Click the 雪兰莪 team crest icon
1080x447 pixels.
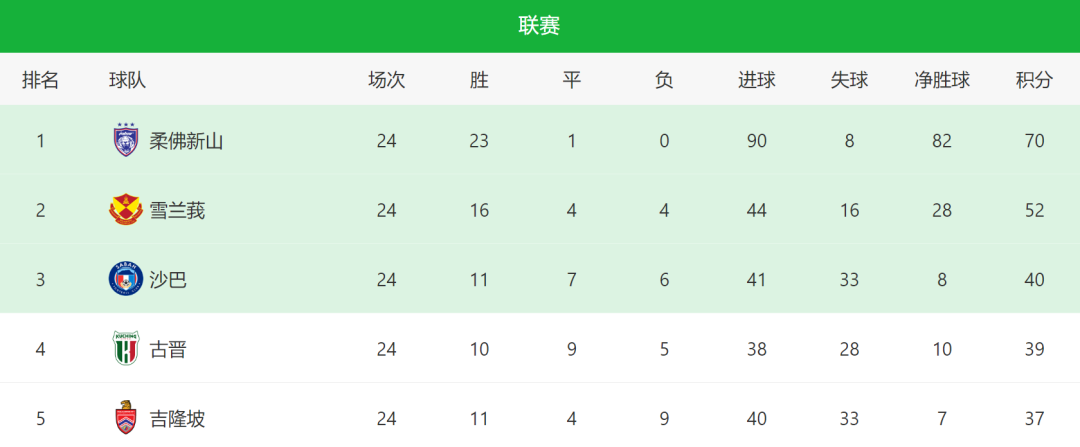click(125, 210)
